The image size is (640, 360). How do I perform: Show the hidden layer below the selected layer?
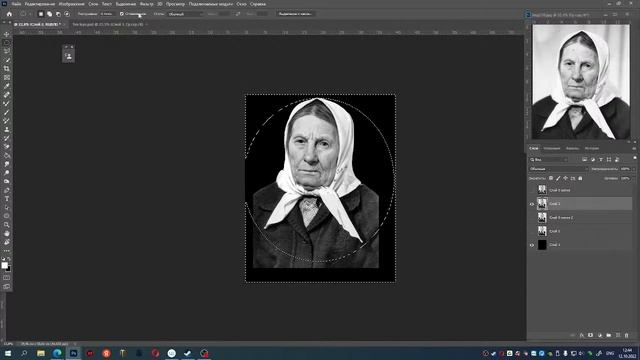(531, 218)
